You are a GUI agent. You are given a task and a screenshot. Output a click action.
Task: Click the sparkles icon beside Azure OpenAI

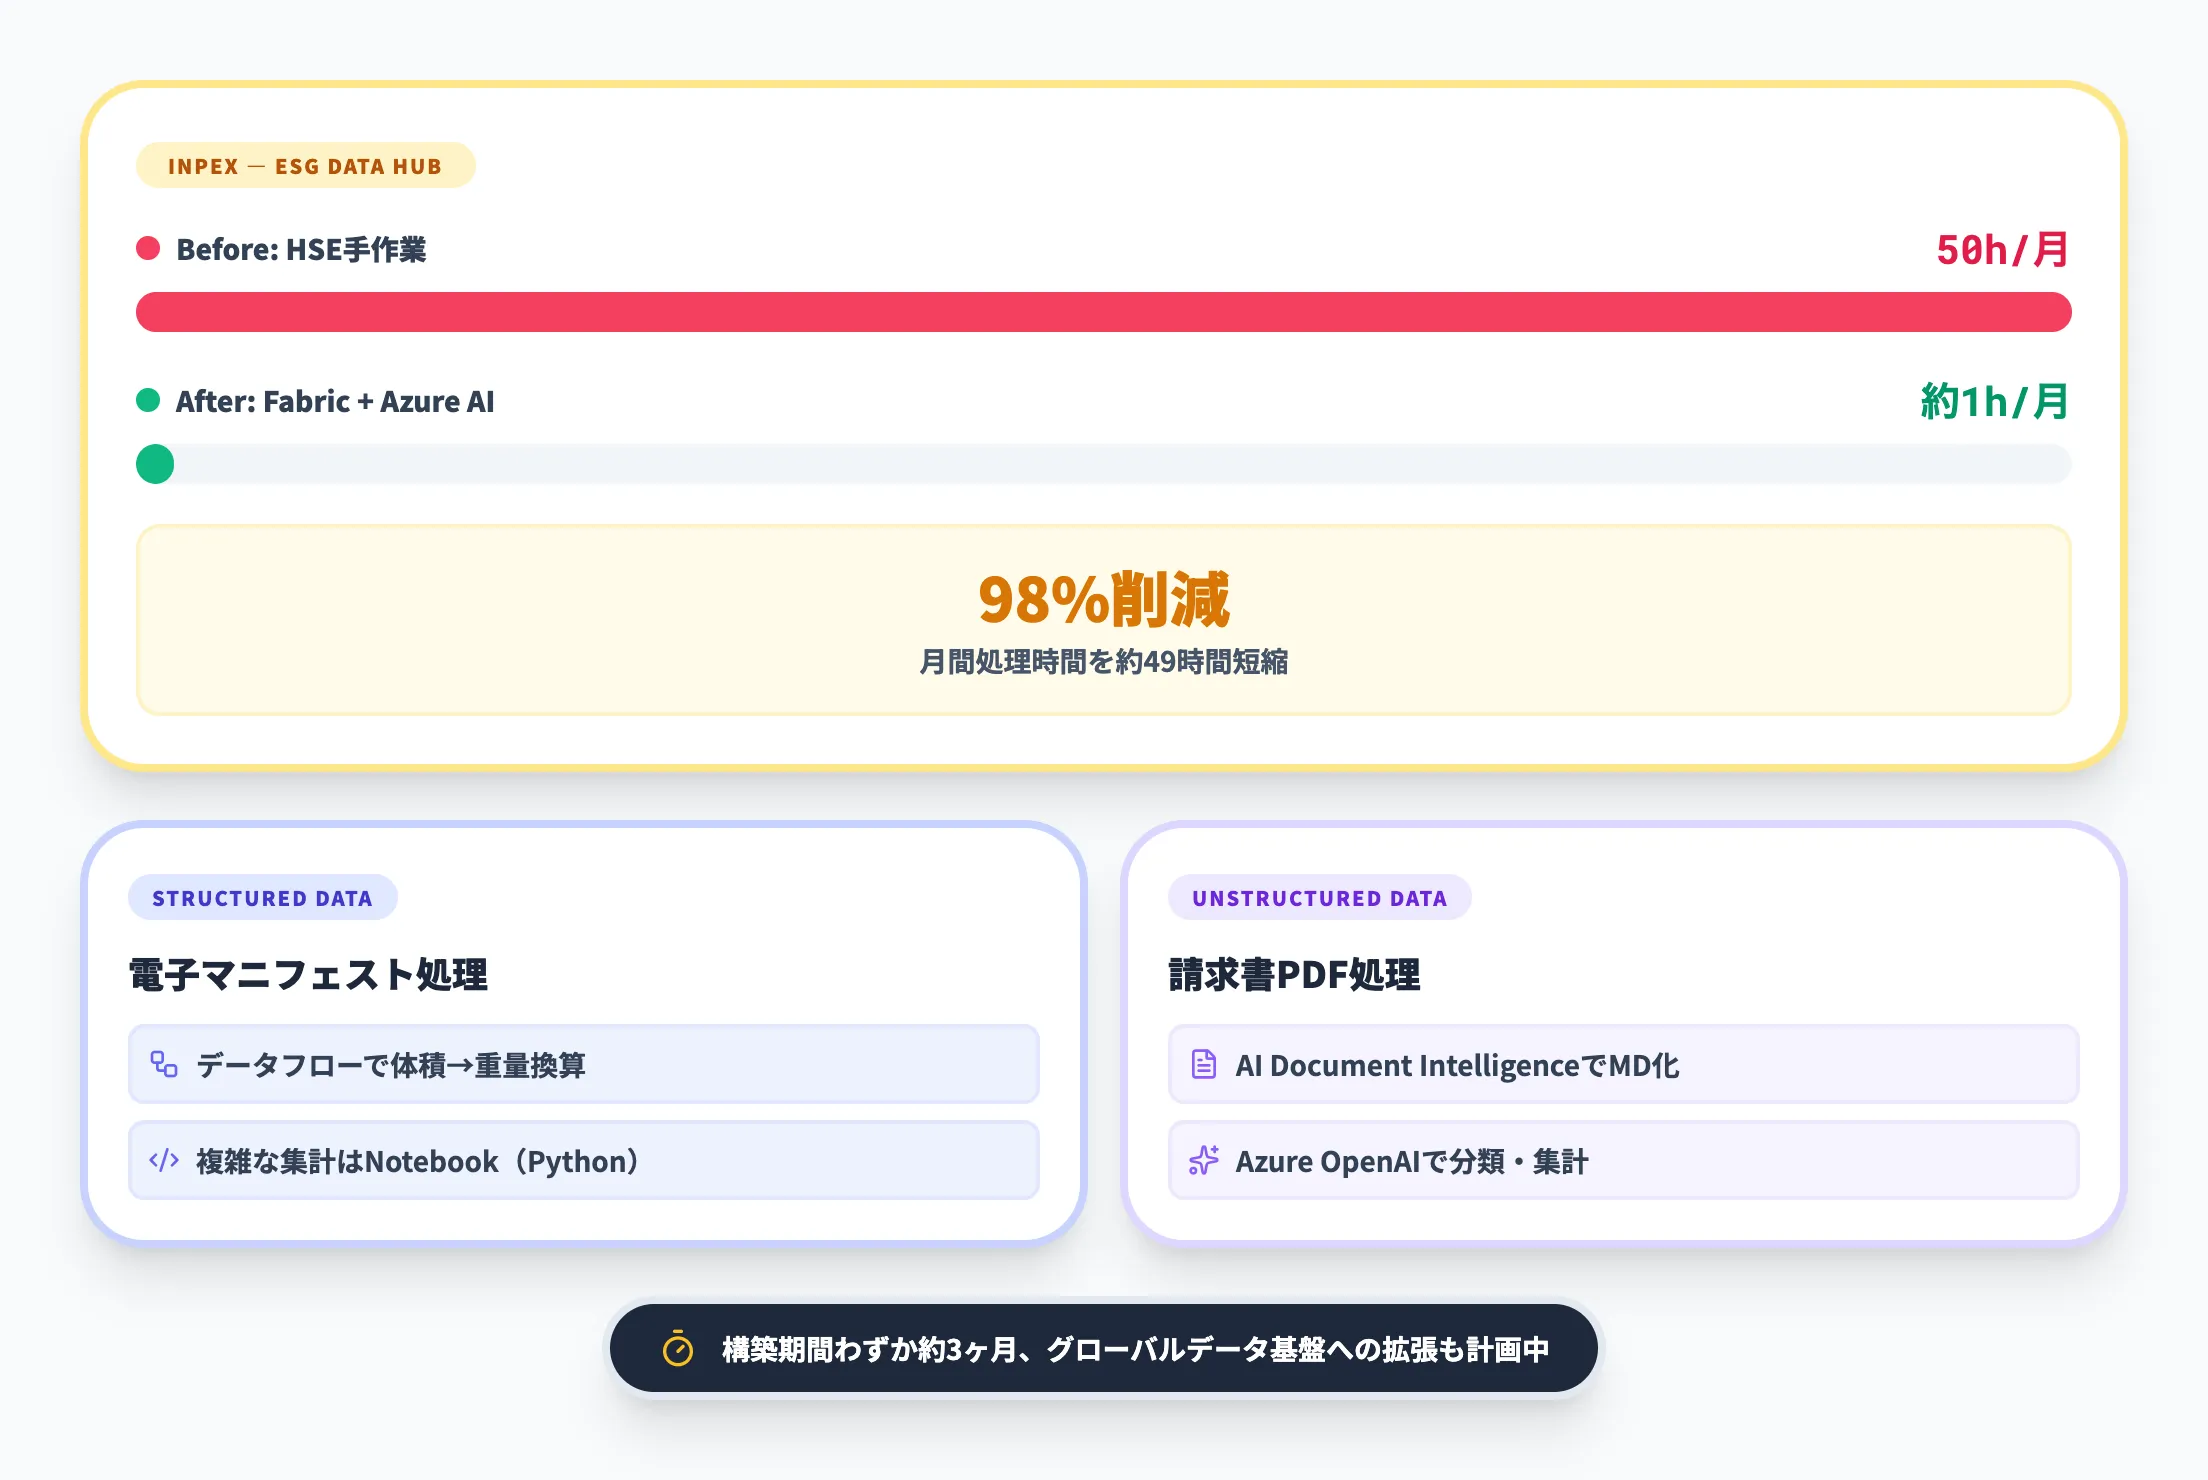tap(1204, 1160)
